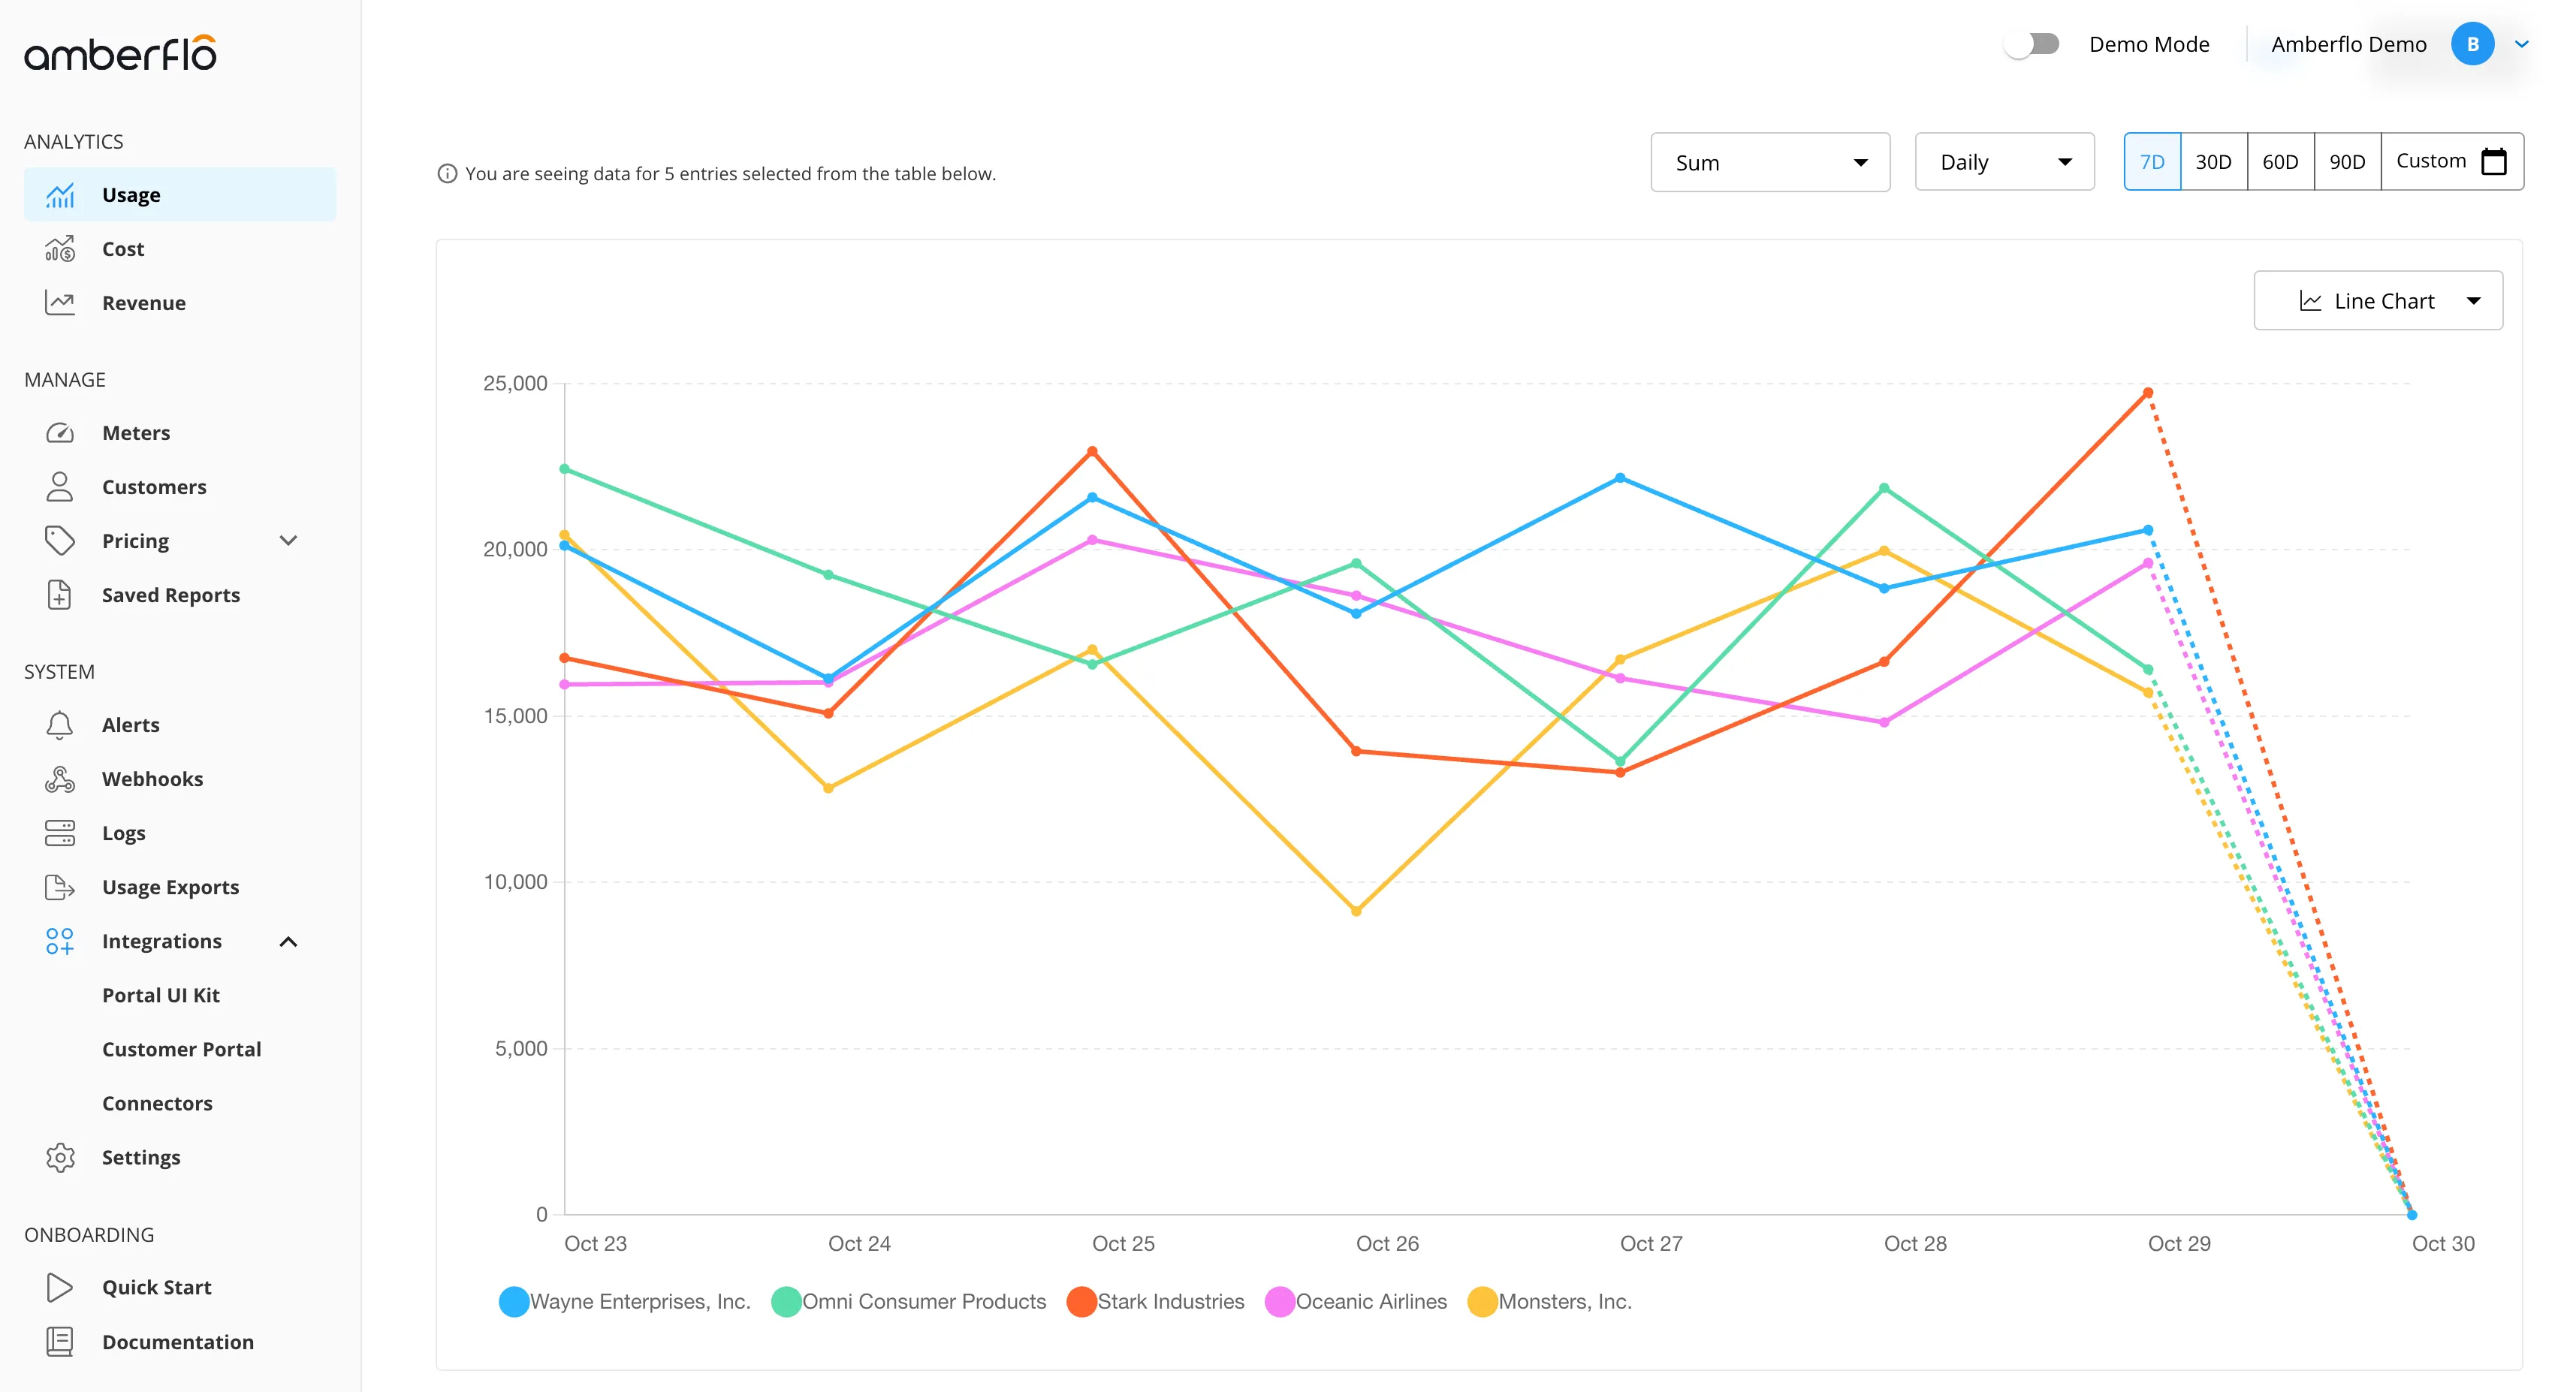Image resolution: width=2576 pixels, height=1392 pixels.
Task: Open Connectors page
Action: (157, 1103)
